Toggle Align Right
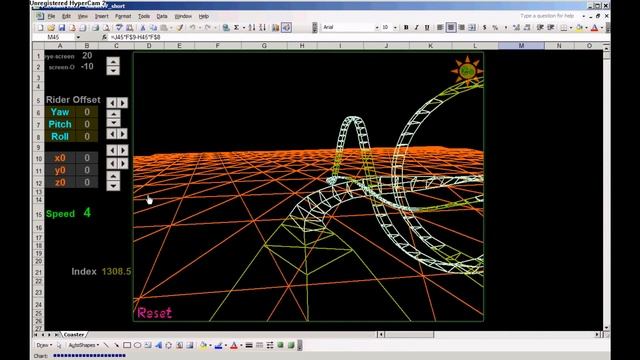The image size is (640, 360). [x=461, y=27]
